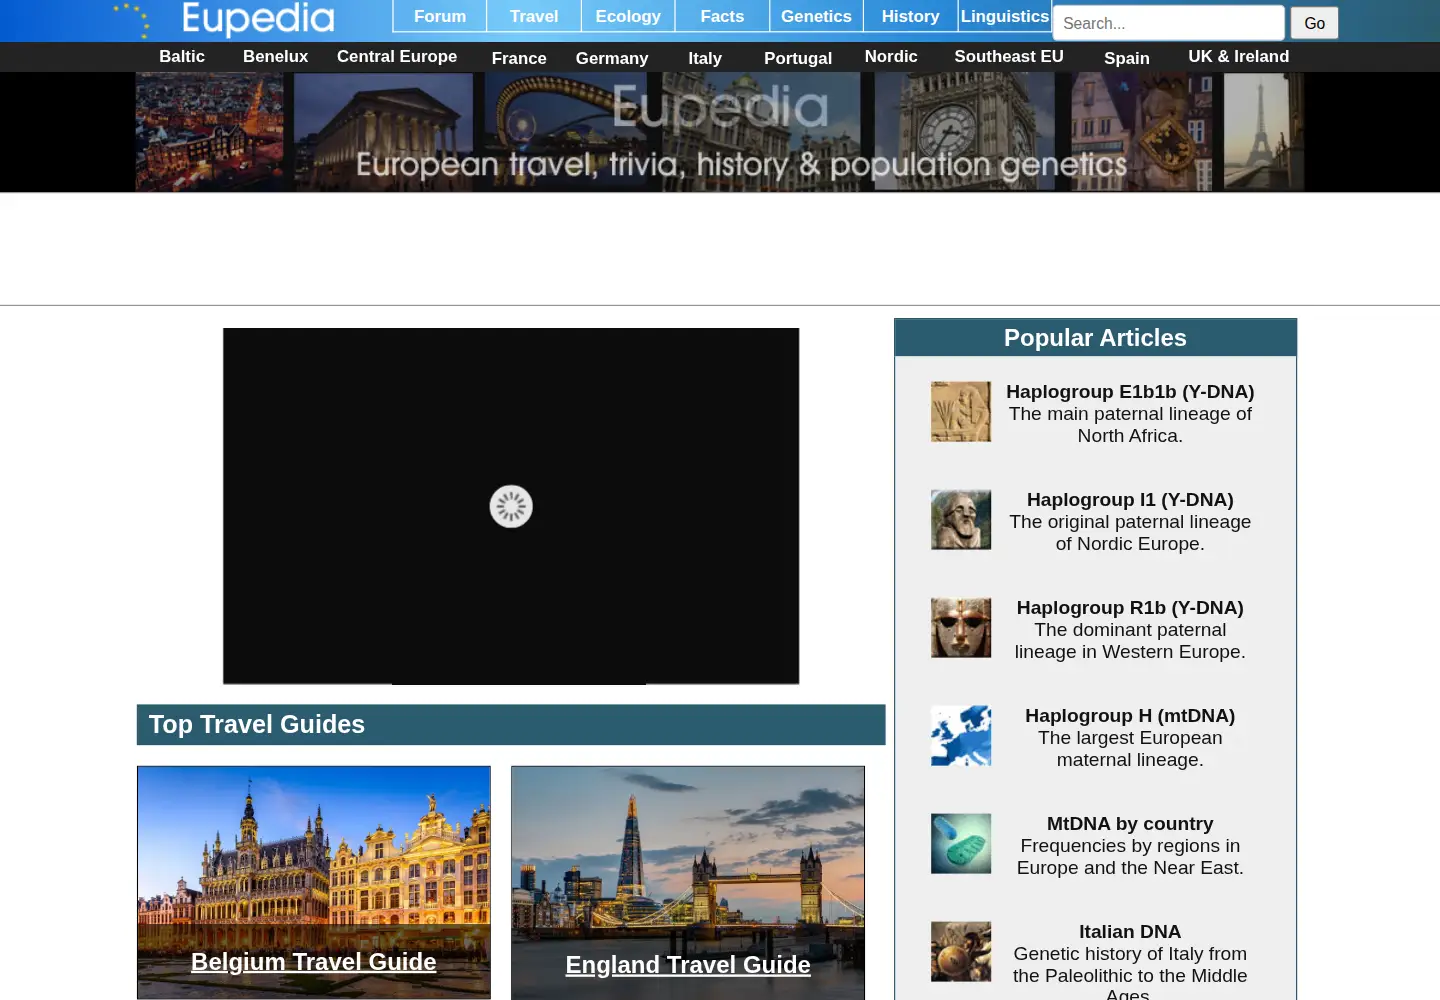Open the MtDNA by country article link
The height and width of the screenshot is (1000, 1440).
pyautogui.click(x=1130, y=824)
